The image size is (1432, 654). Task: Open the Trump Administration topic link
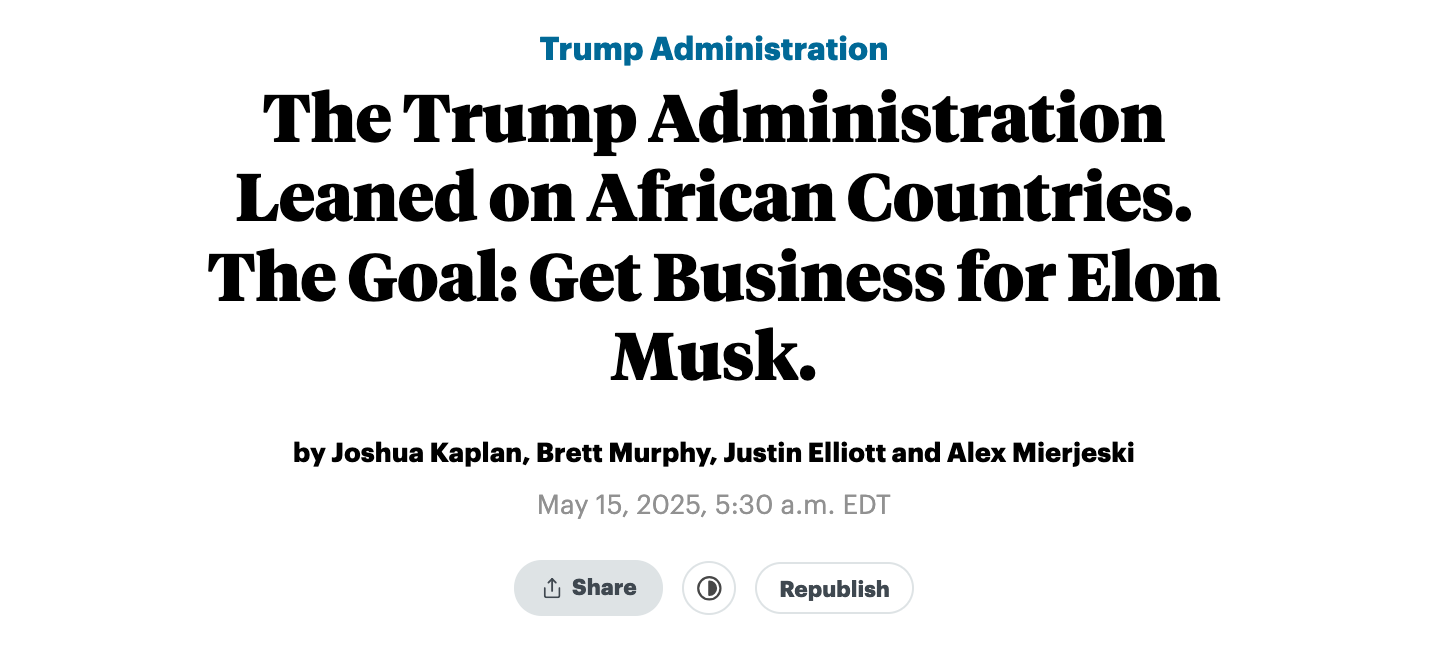click(714, 48)
